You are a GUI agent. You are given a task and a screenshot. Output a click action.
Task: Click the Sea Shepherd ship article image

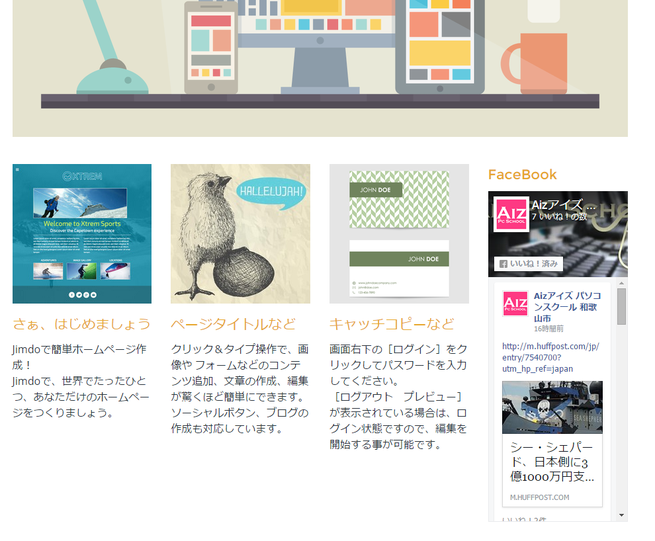click(x=552, y=407)
